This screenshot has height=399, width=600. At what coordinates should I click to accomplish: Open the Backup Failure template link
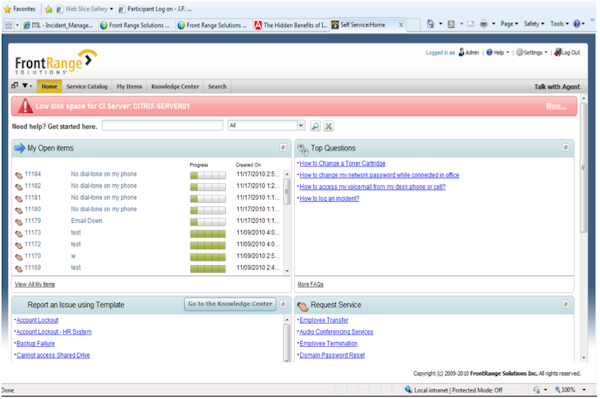tap(36, 344)
